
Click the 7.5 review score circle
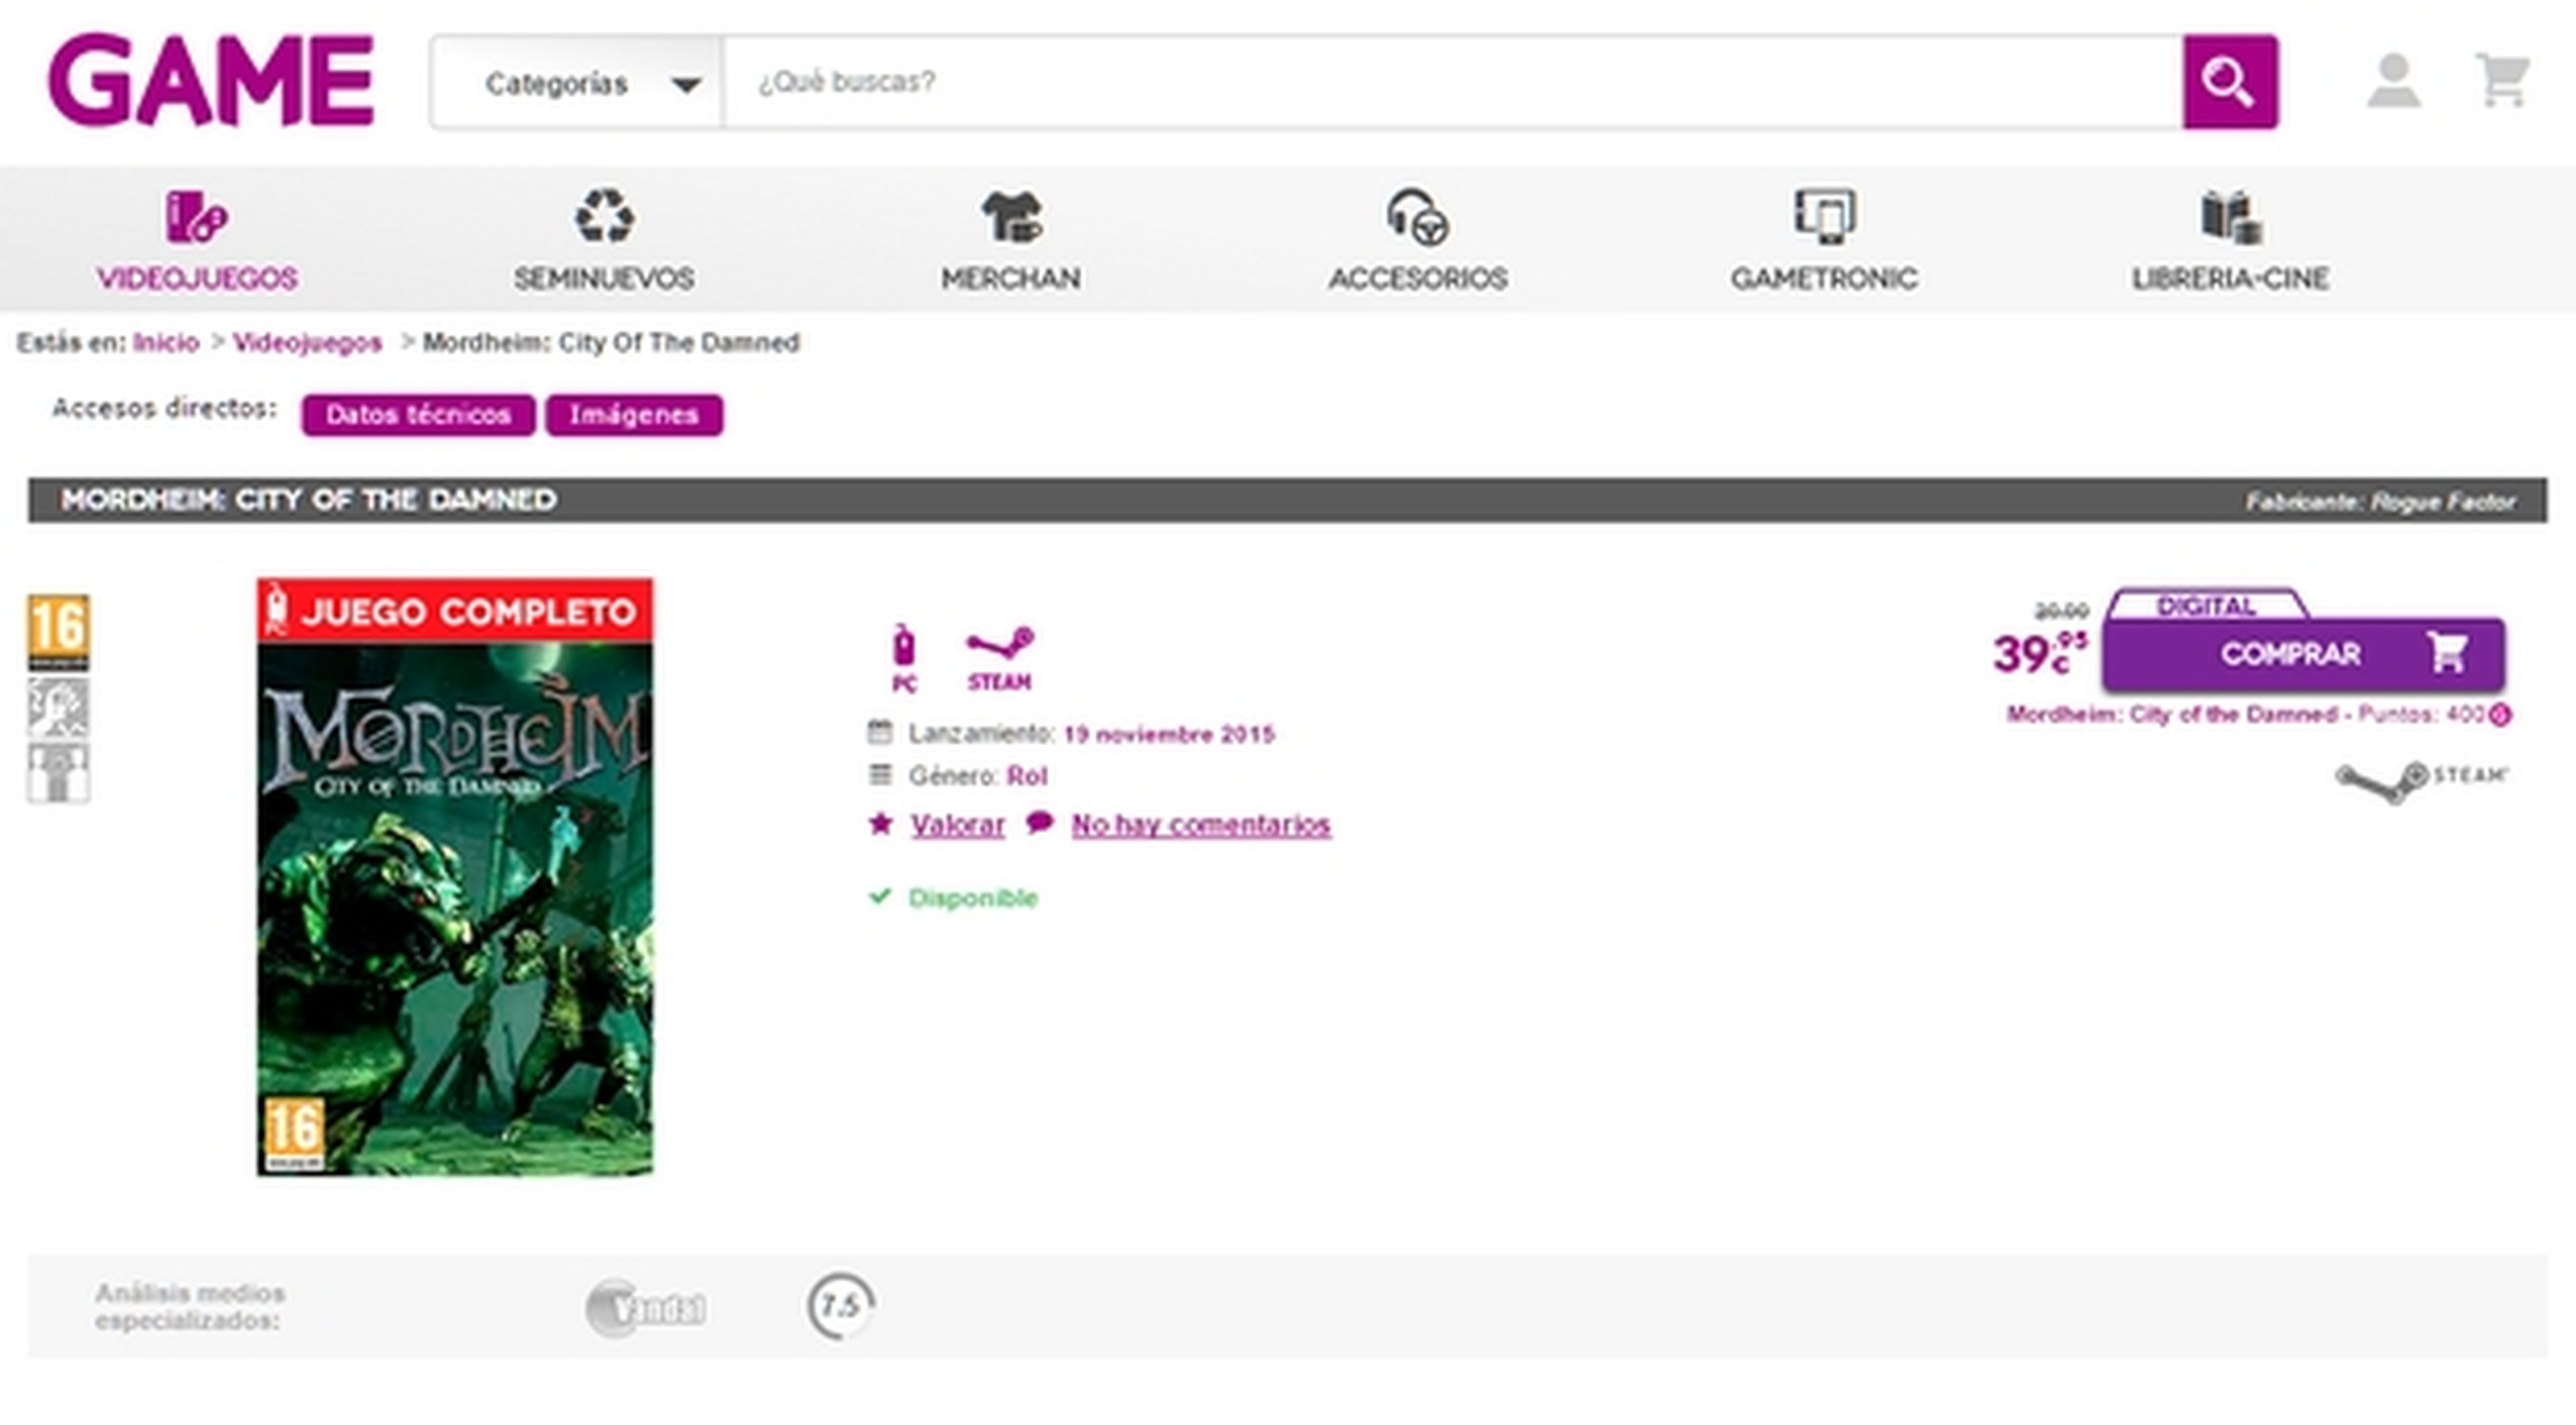tap(840, 1306)
